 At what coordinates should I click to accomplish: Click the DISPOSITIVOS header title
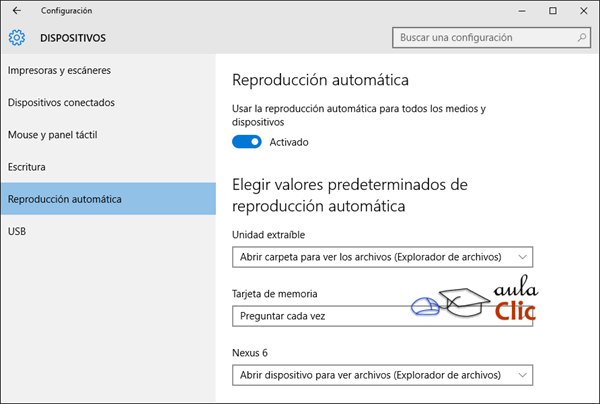tap(73, 38)
